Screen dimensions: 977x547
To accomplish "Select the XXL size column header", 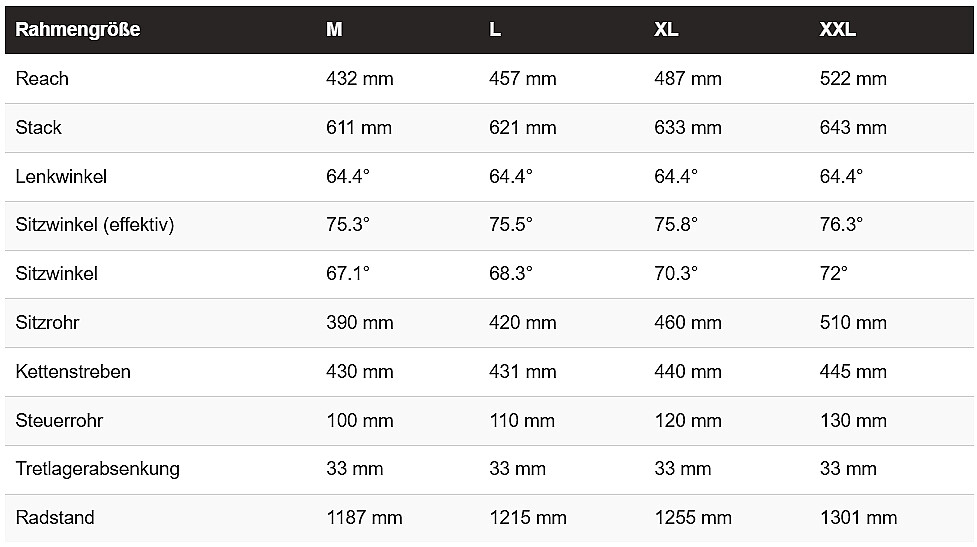I will (x=837, y=30).
